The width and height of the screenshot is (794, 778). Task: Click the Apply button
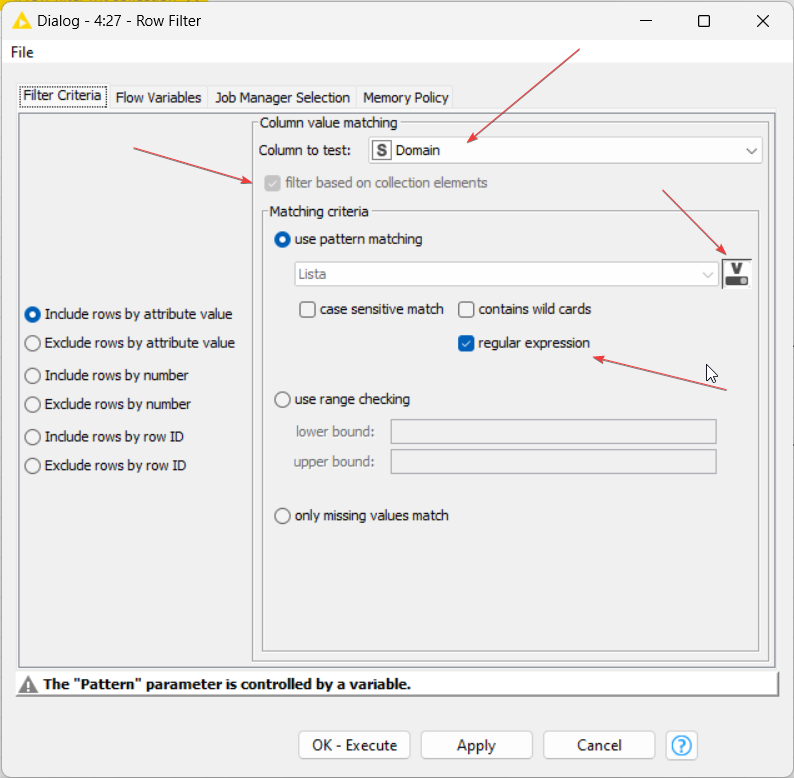tap(476, 745)
